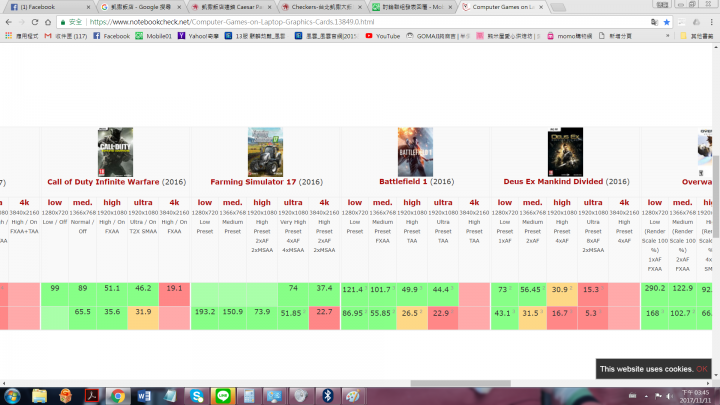Open the Calculator from the taskbar
The height and width of the screenshot is (405, 720).
tap(249, 396)
